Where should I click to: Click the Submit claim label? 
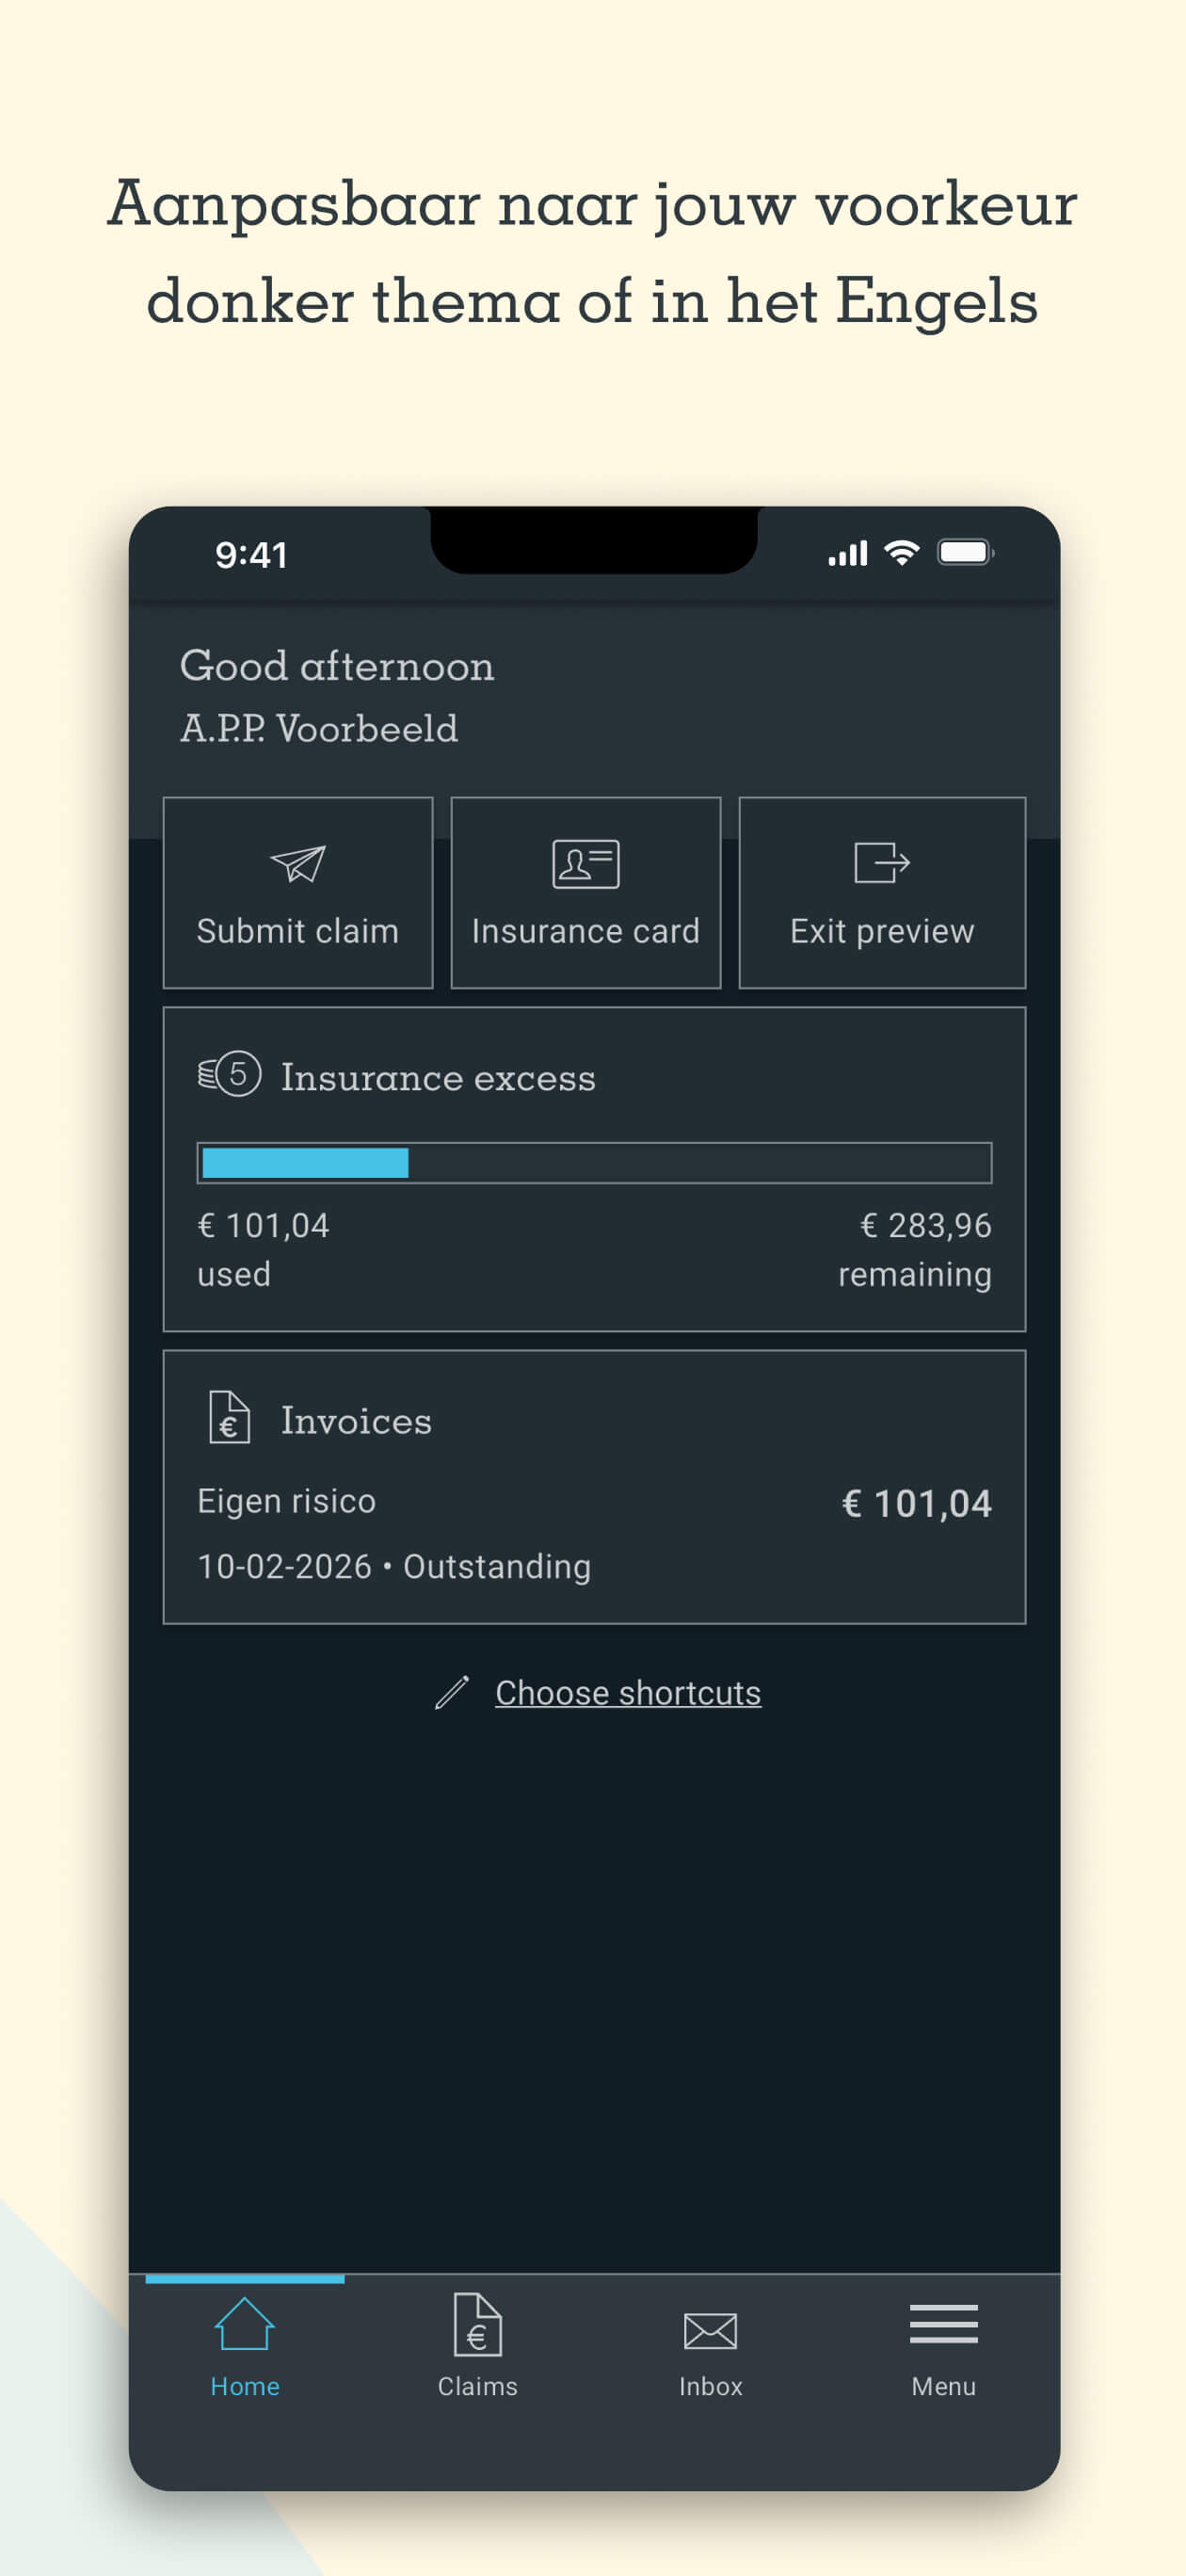coord(298,931)
